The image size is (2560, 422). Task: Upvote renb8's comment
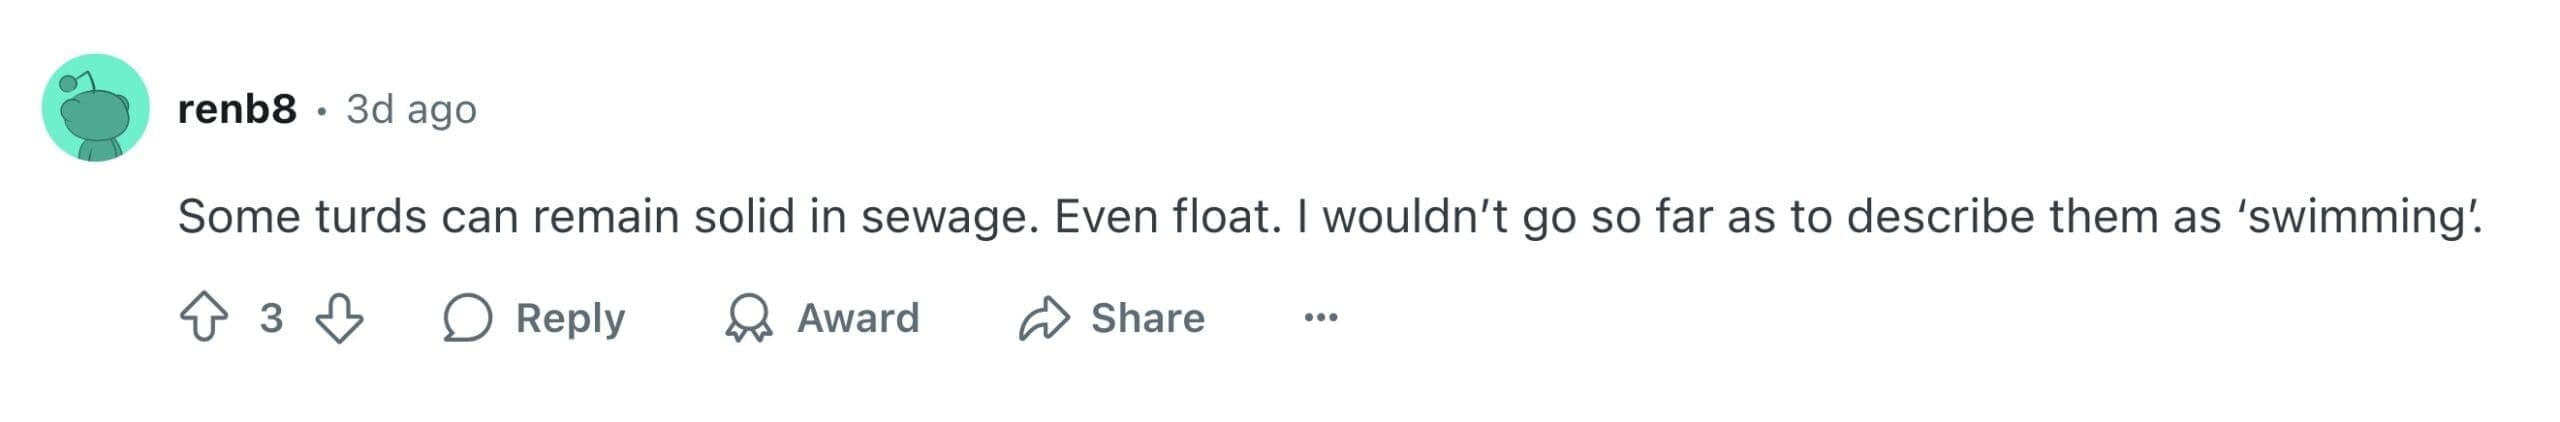coord(203,318)
